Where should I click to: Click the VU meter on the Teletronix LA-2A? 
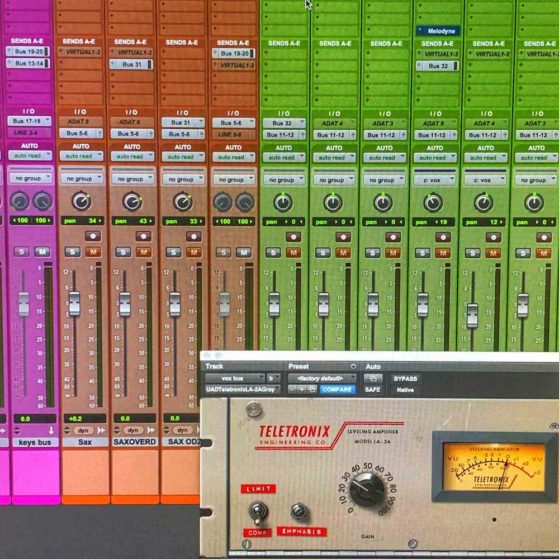[494, 467]
